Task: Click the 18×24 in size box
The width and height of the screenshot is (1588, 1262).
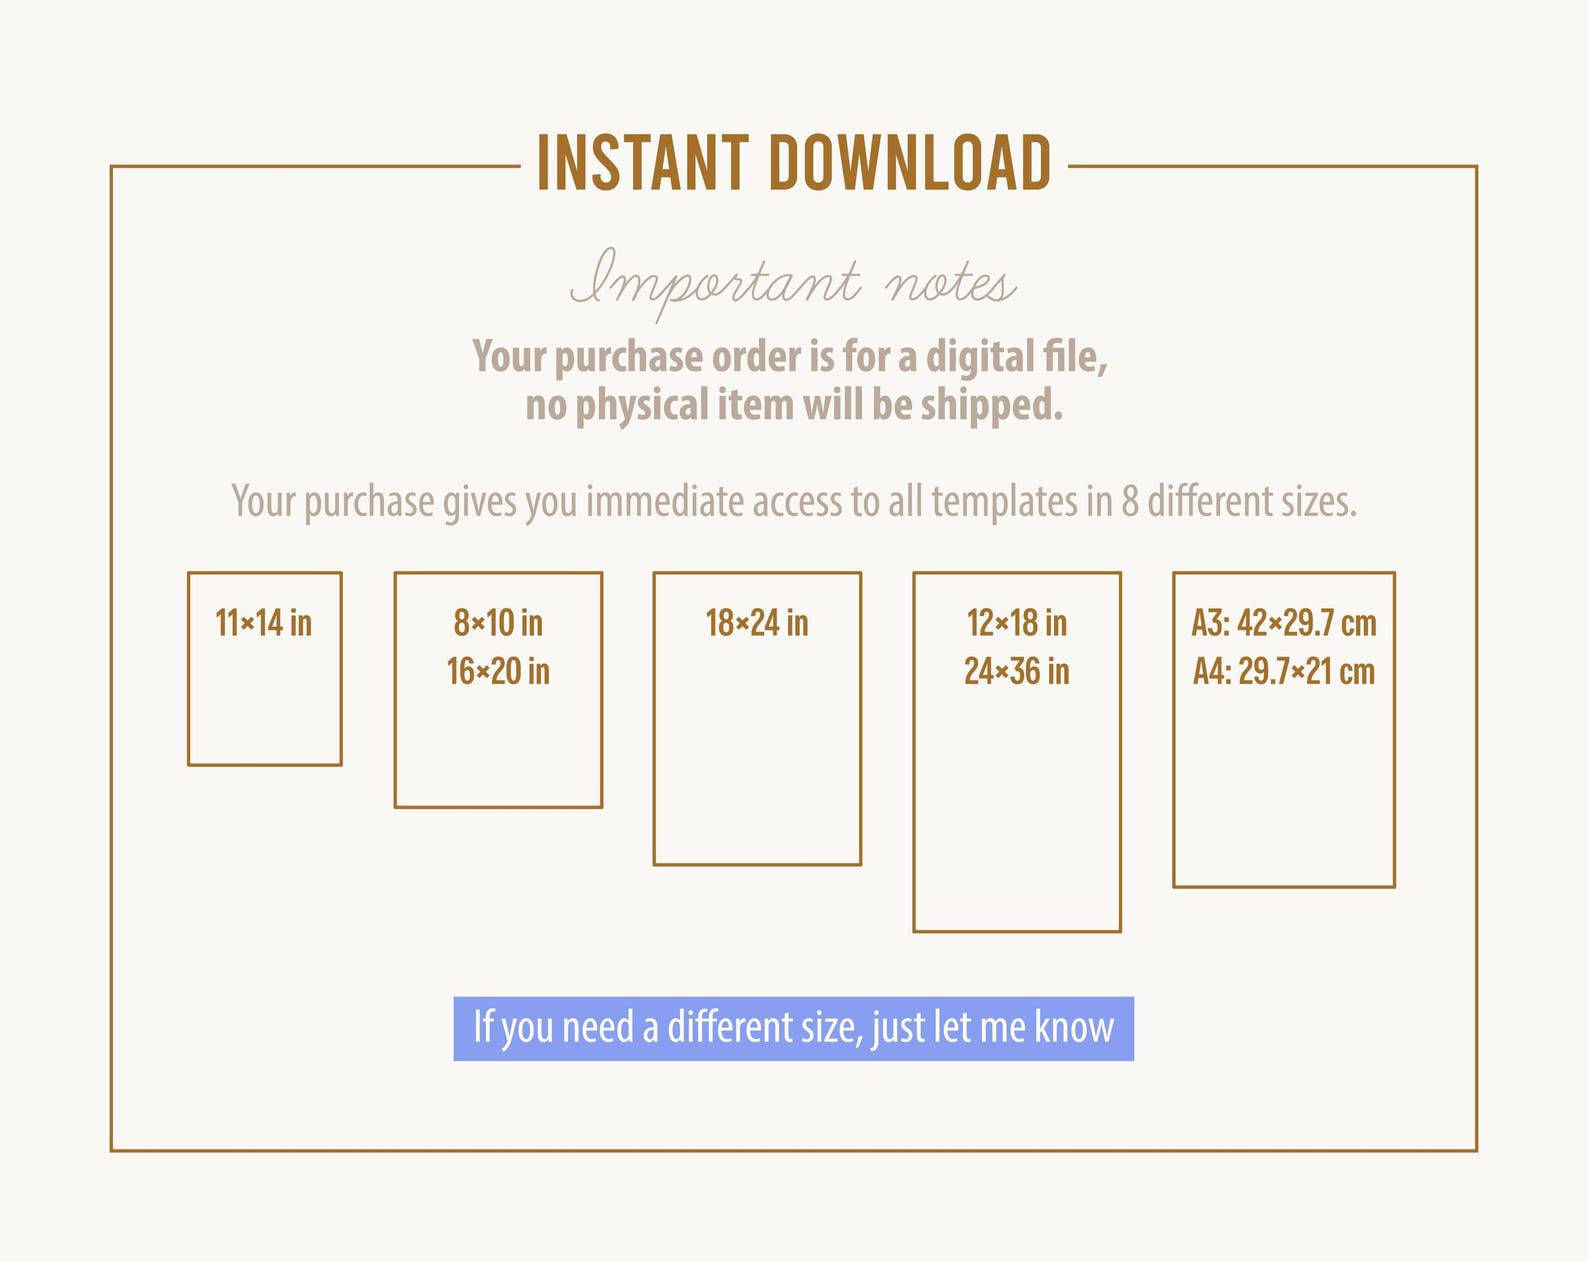Action: (757, 718)
